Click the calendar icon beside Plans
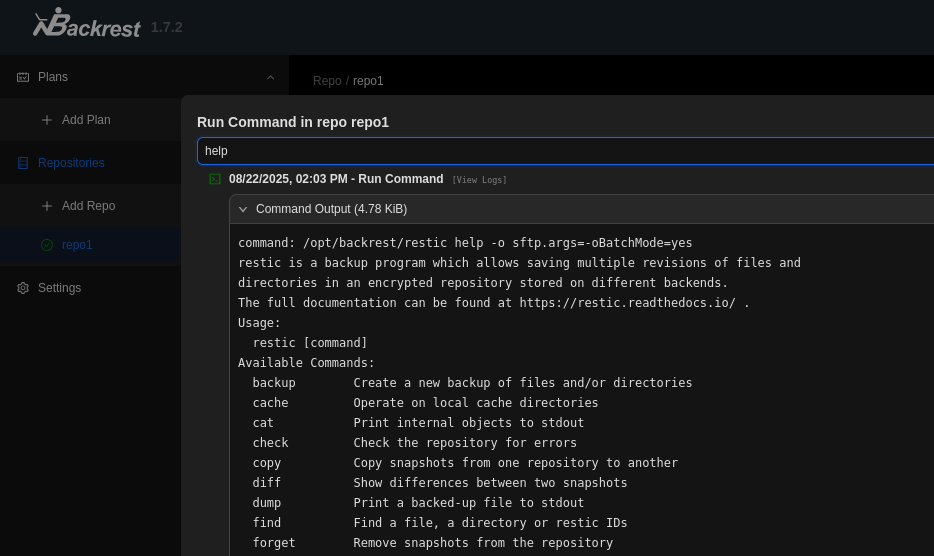Viewport: 934px width, 556px height. 23,77
